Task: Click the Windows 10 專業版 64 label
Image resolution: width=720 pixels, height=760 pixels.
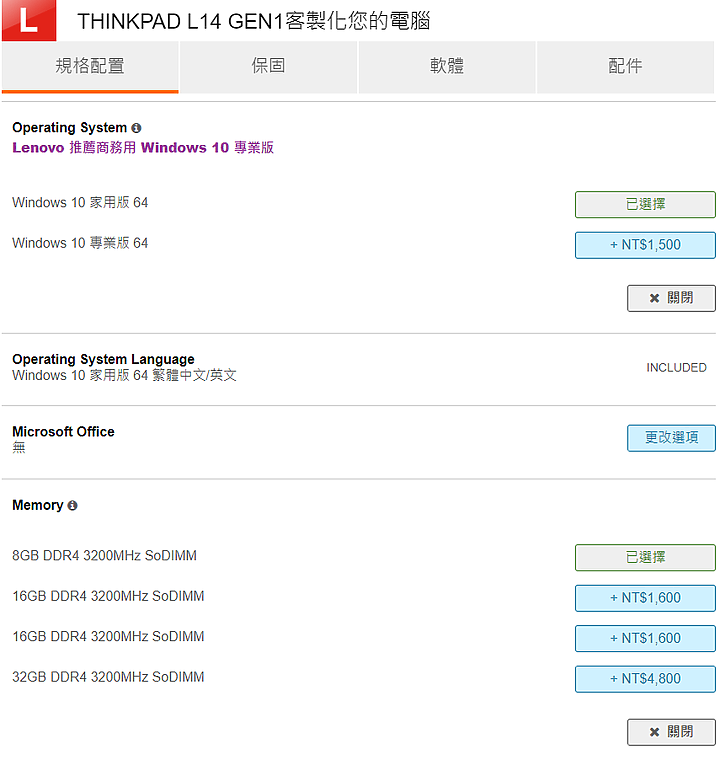Action: tap(80, 243)
